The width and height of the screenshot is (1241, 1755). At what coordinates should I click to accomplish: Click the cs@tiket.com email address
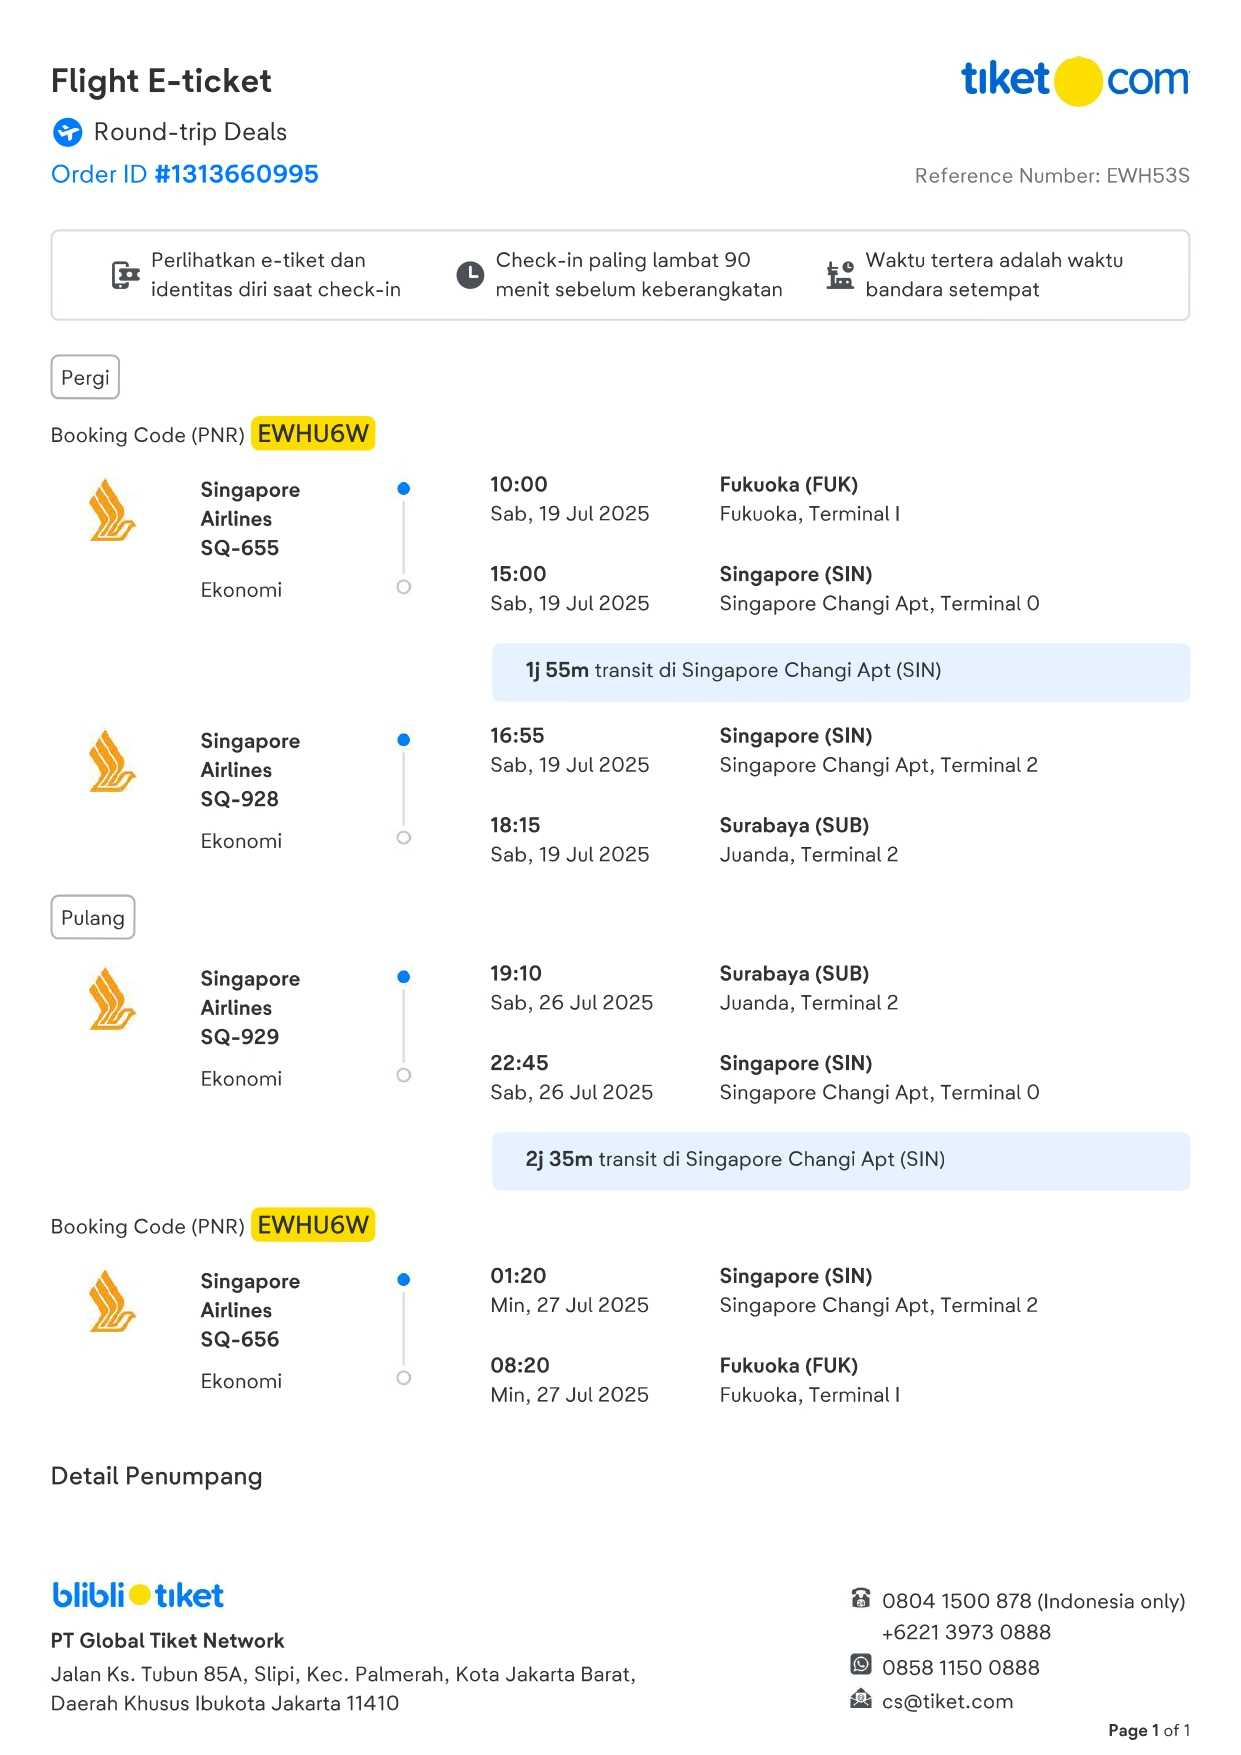[947, 1701]
